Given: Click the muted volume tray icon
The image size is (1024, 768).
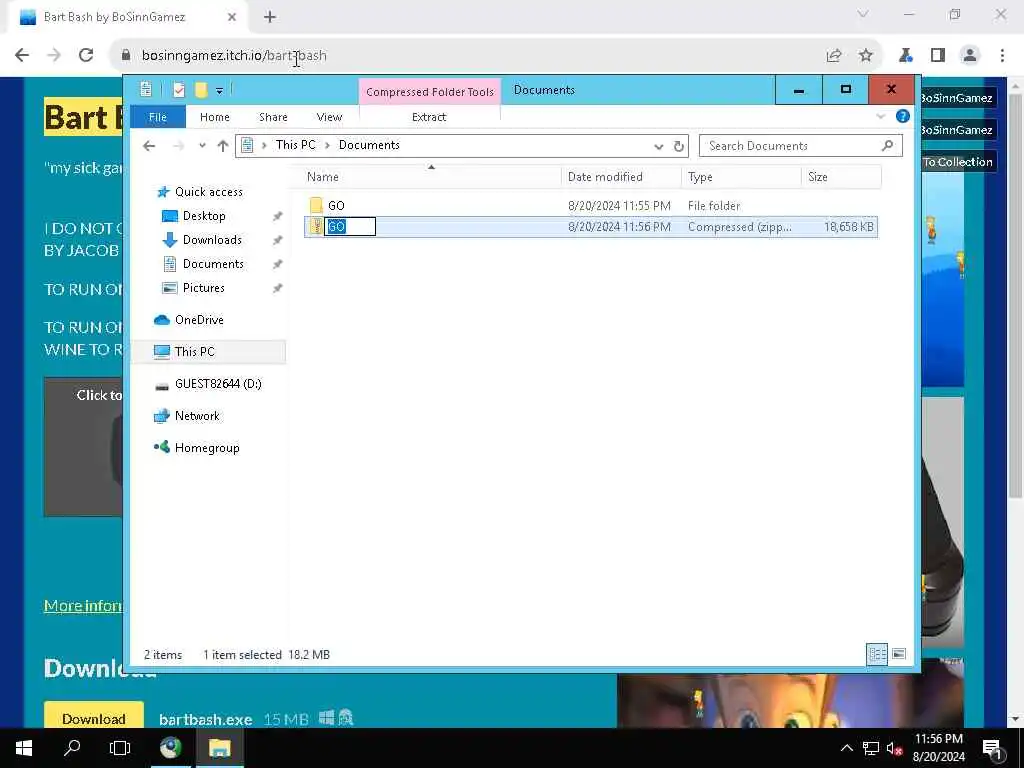Looking at the screenshot, I should coord(894,748).
